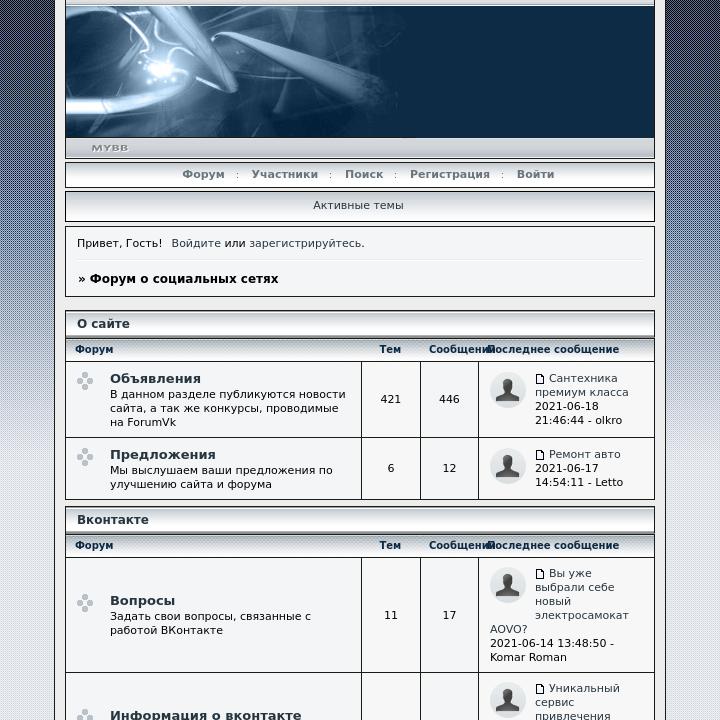Click the зарегистрируйтесь link in the greeting
The width and height of the screenshot is (720, 720).
pos(305,243)
